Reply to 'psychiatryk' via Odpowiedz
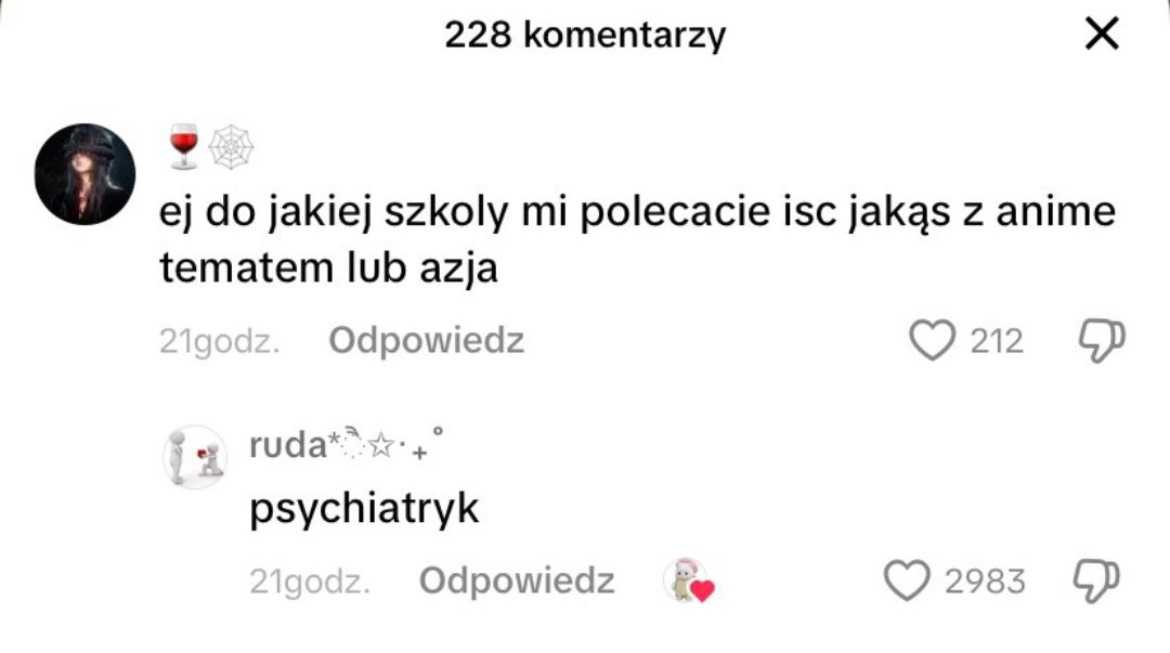The image size is (1170, 653). point(516,581)
